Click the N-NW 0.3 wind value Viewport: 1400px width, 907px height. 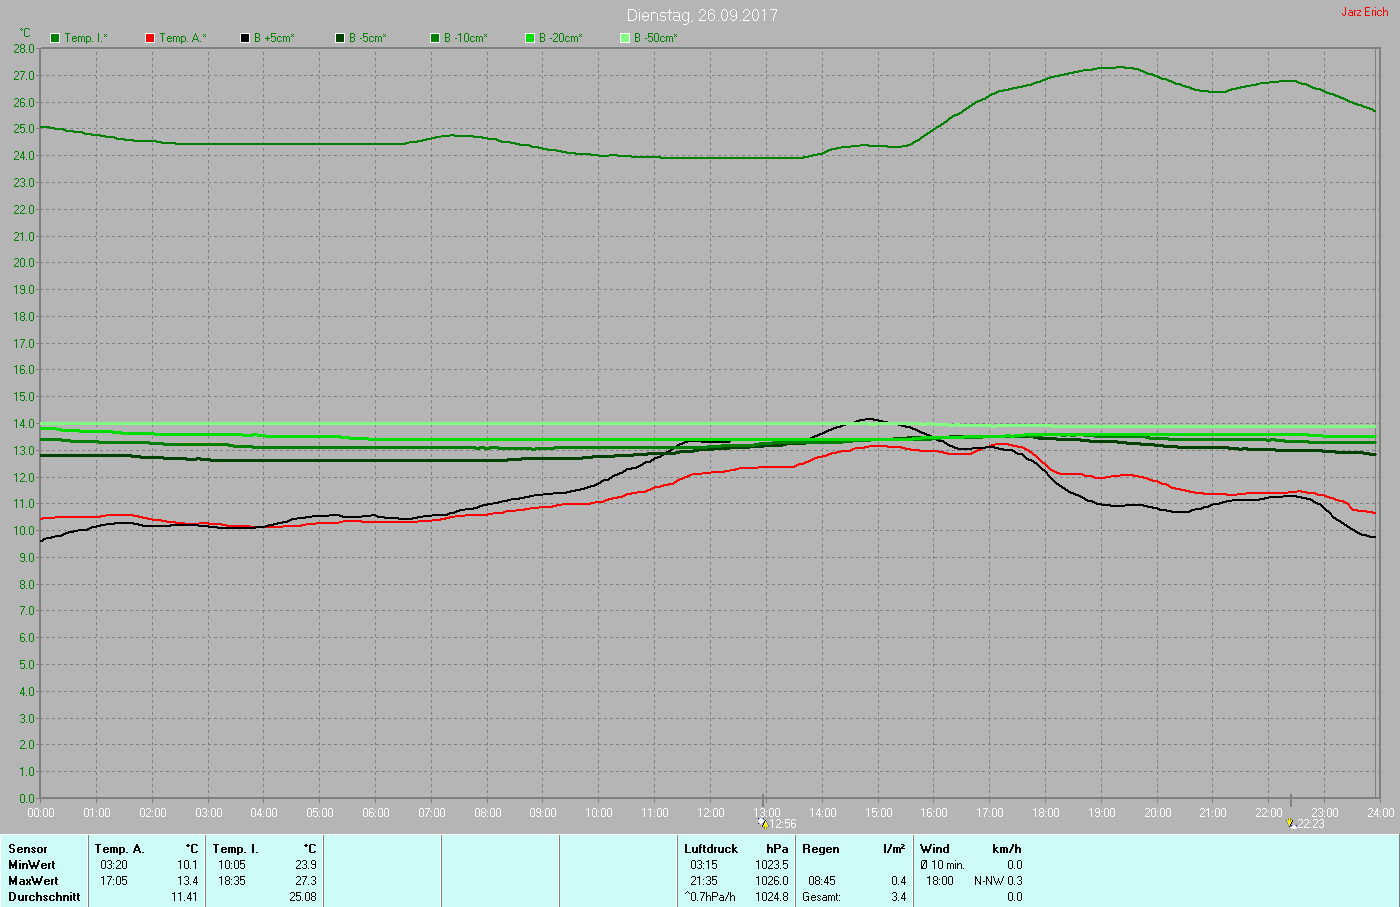[998, 881]
